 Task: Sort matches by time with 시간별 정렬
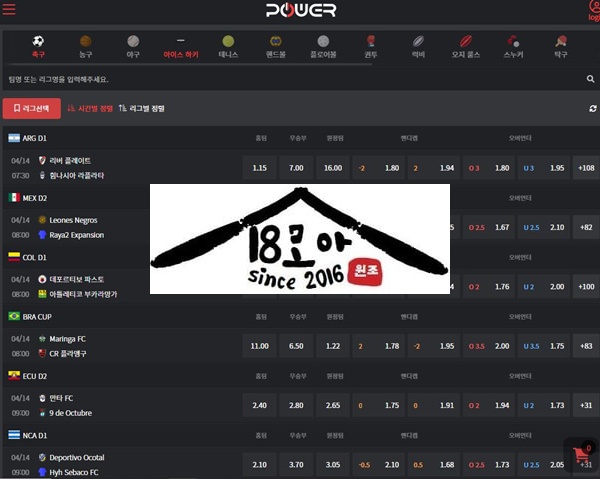click(x=90, y=108)
